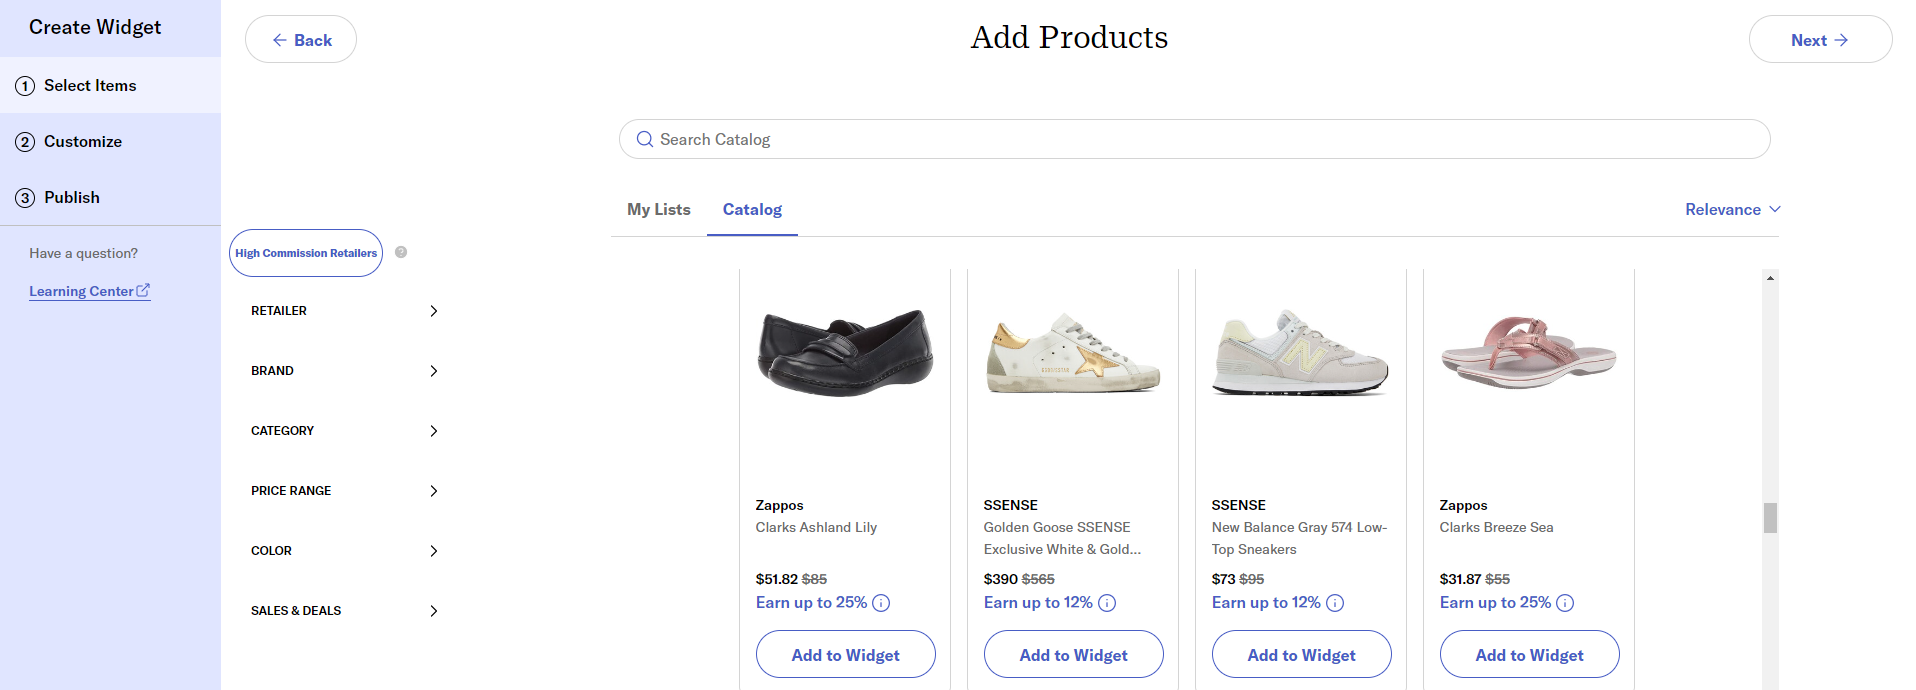
Task: Switch to the My Lists tab
Action: (x=658, y=209)
